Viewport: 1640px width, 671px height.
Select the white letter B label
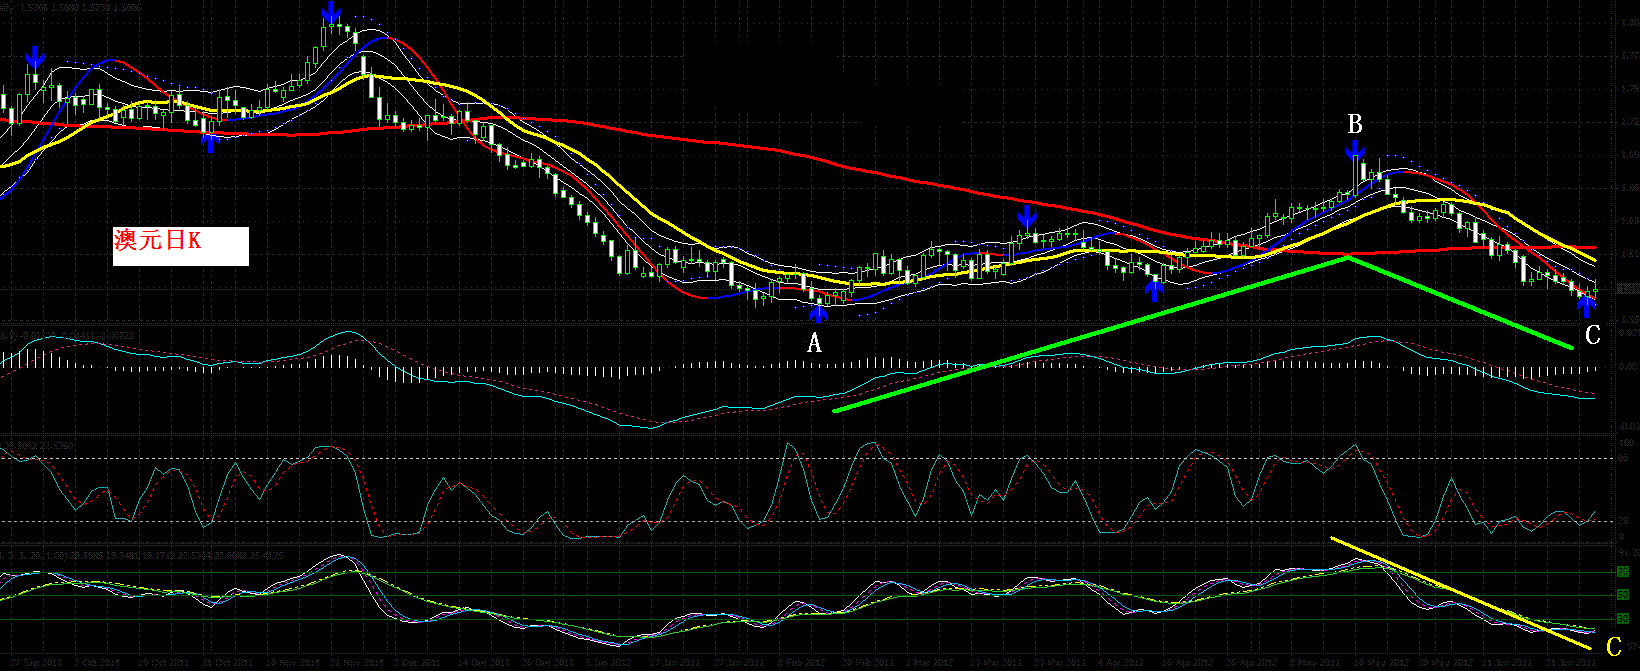(1355, 124)
